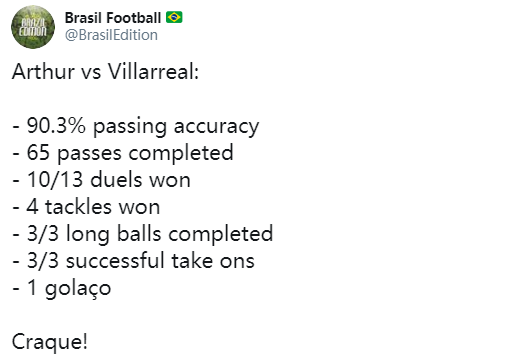Viewport: 506px width, 360px height.
Task: Click the vs text in the heading
Action: 91,74
